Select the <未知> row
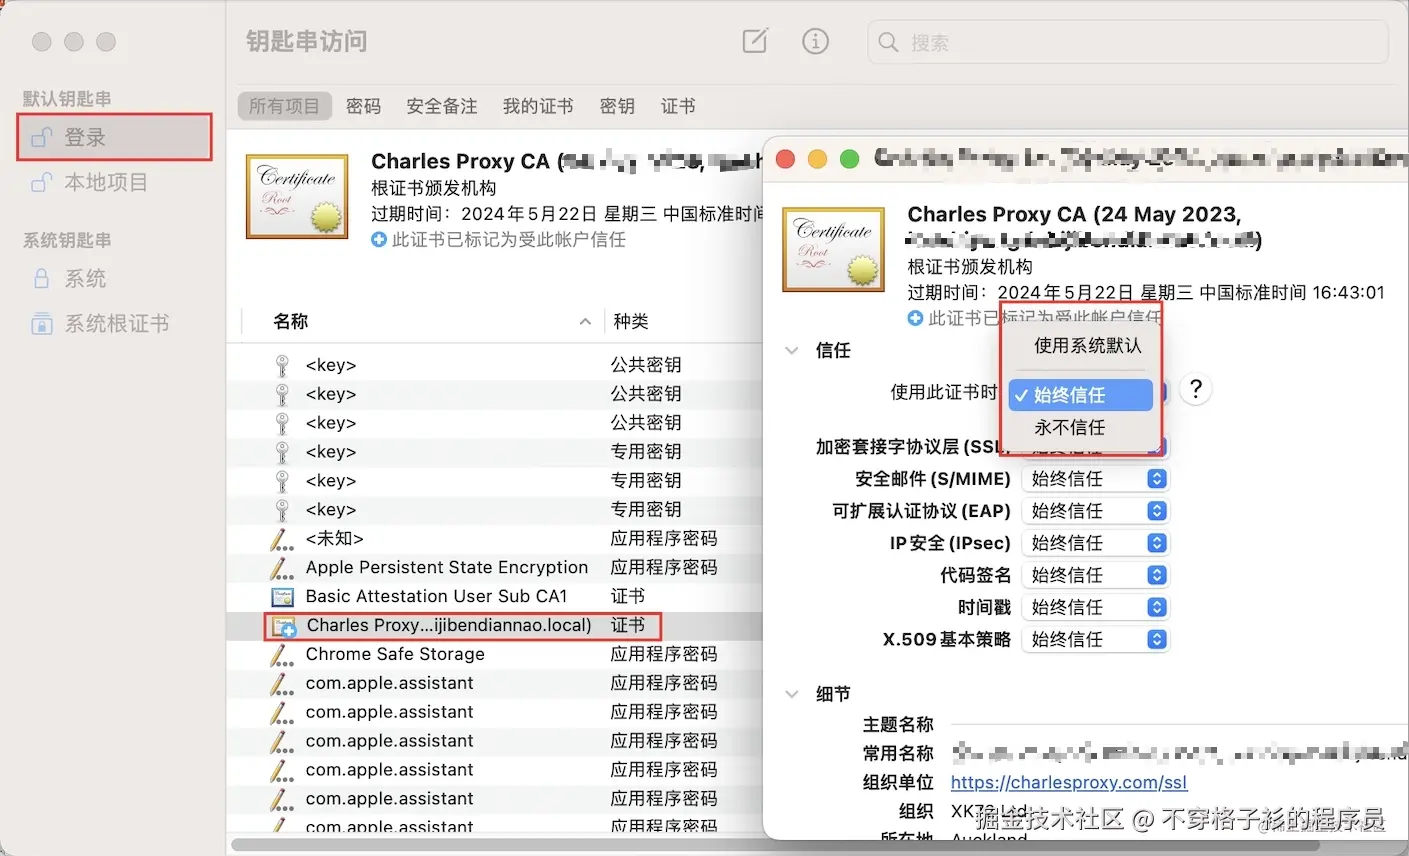 pos(495,538)
